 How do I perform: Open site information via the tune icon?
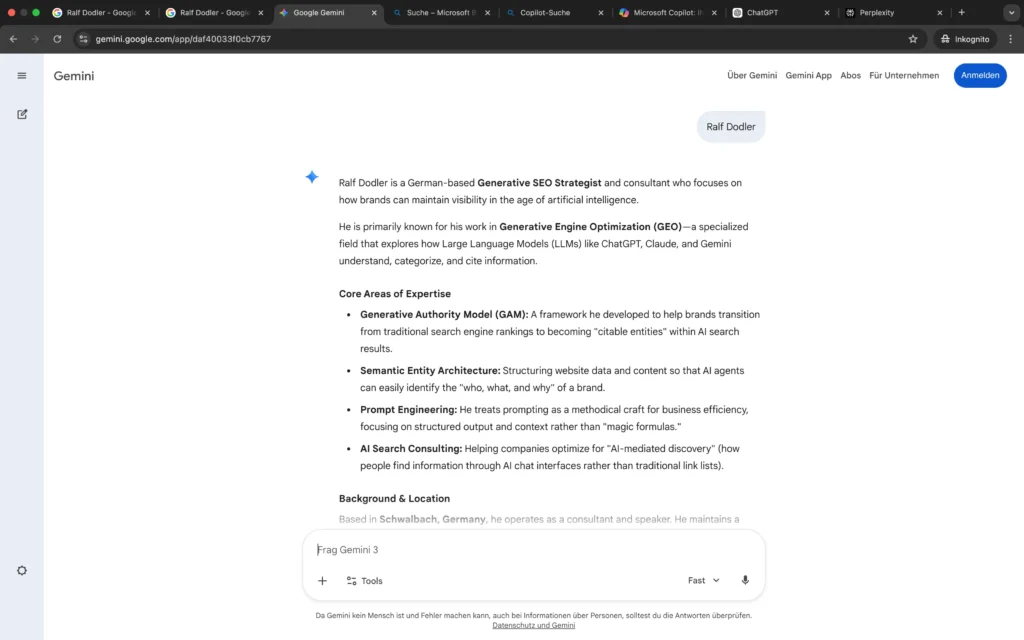point(84,39)
